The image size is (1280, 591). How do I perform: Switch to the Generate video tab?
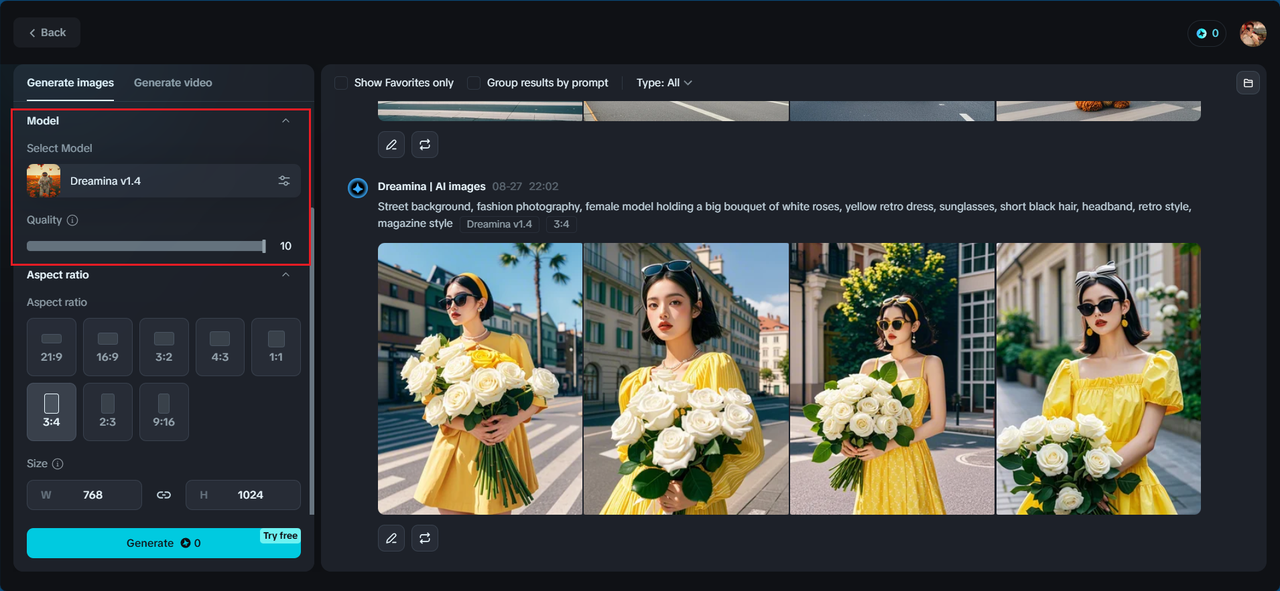click(173, 83)
